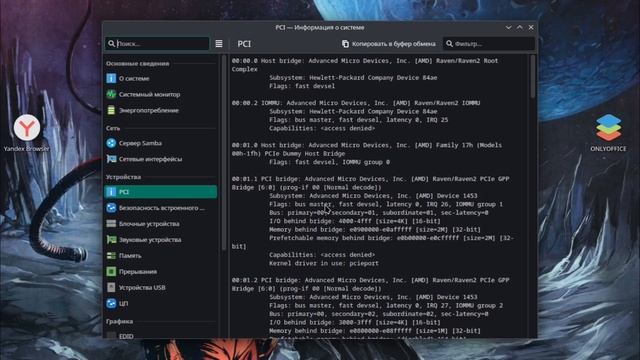Open the Прерывания page
640x360 pixels.
(x=160, y=271)
